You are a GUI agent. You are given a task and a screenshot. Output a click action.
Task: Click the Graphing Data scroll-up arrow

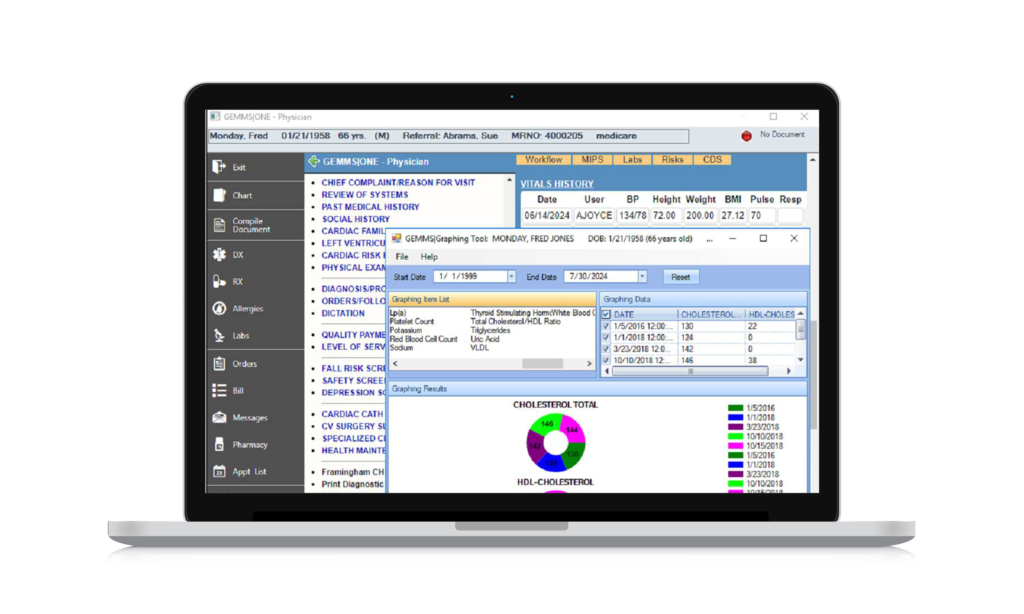click(x=801, y=314)
